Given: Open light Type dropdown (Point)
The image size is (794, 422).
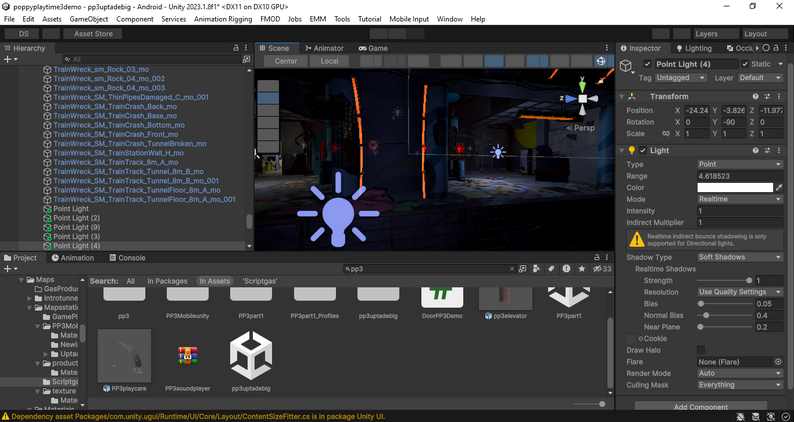Looking at the screenshot, I should [x=740, y=164].
